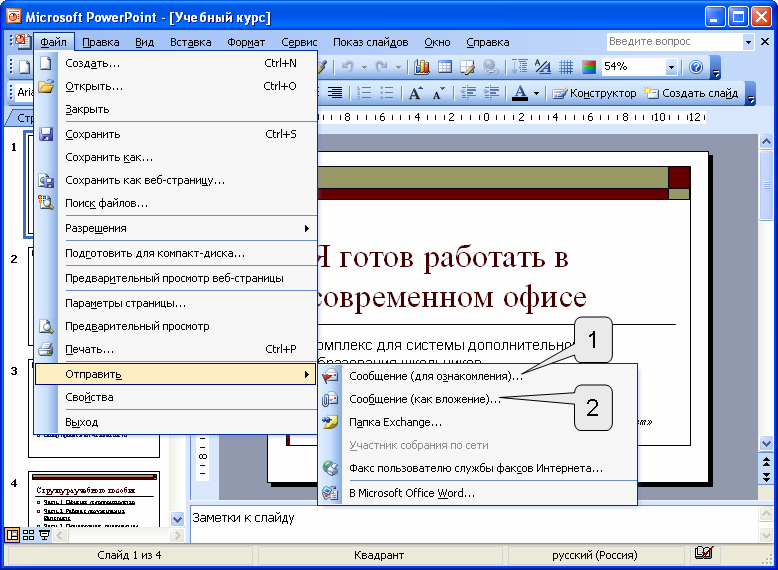Open the Undo history dropdown arrow
The height and width of the screenshot is (570, 778).
(x=364, y=67)
